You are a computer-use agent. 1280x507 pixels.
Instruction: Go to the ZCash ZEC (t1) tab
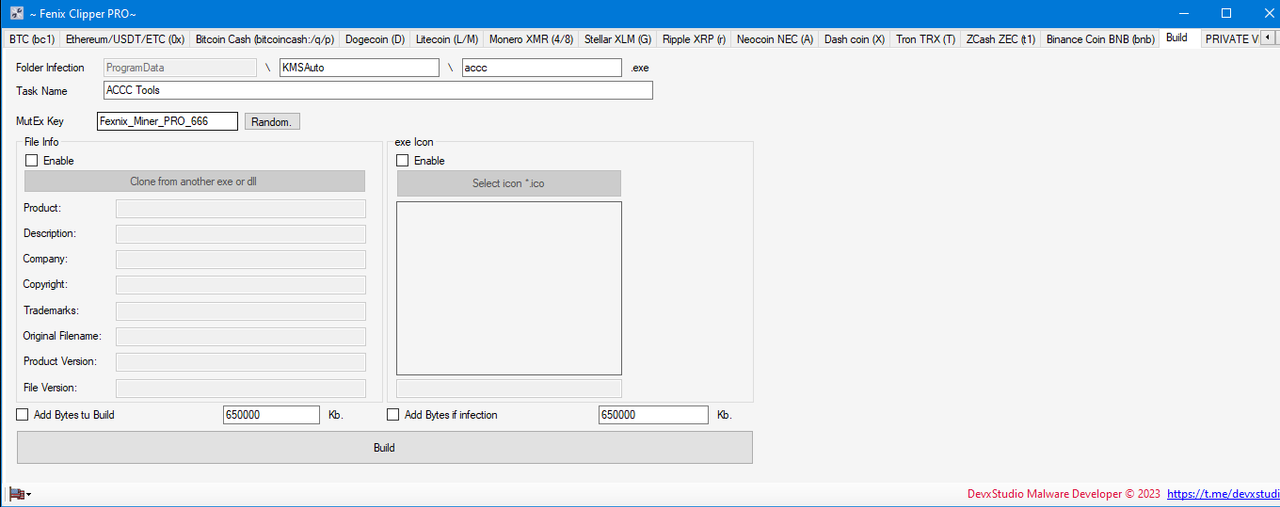pos(1001,39)
